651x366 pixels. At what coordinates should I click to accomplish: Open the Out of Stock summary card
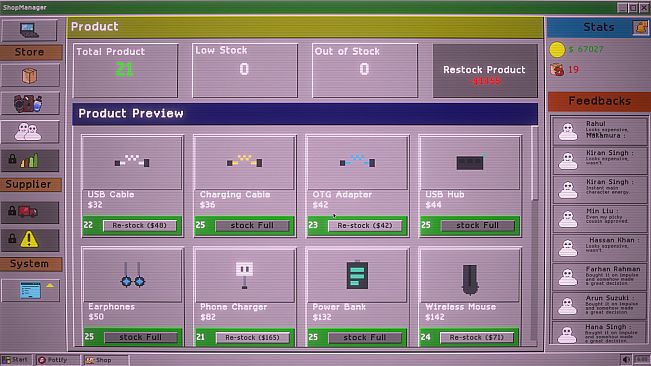pyautogui.click(x=365, y=71)
